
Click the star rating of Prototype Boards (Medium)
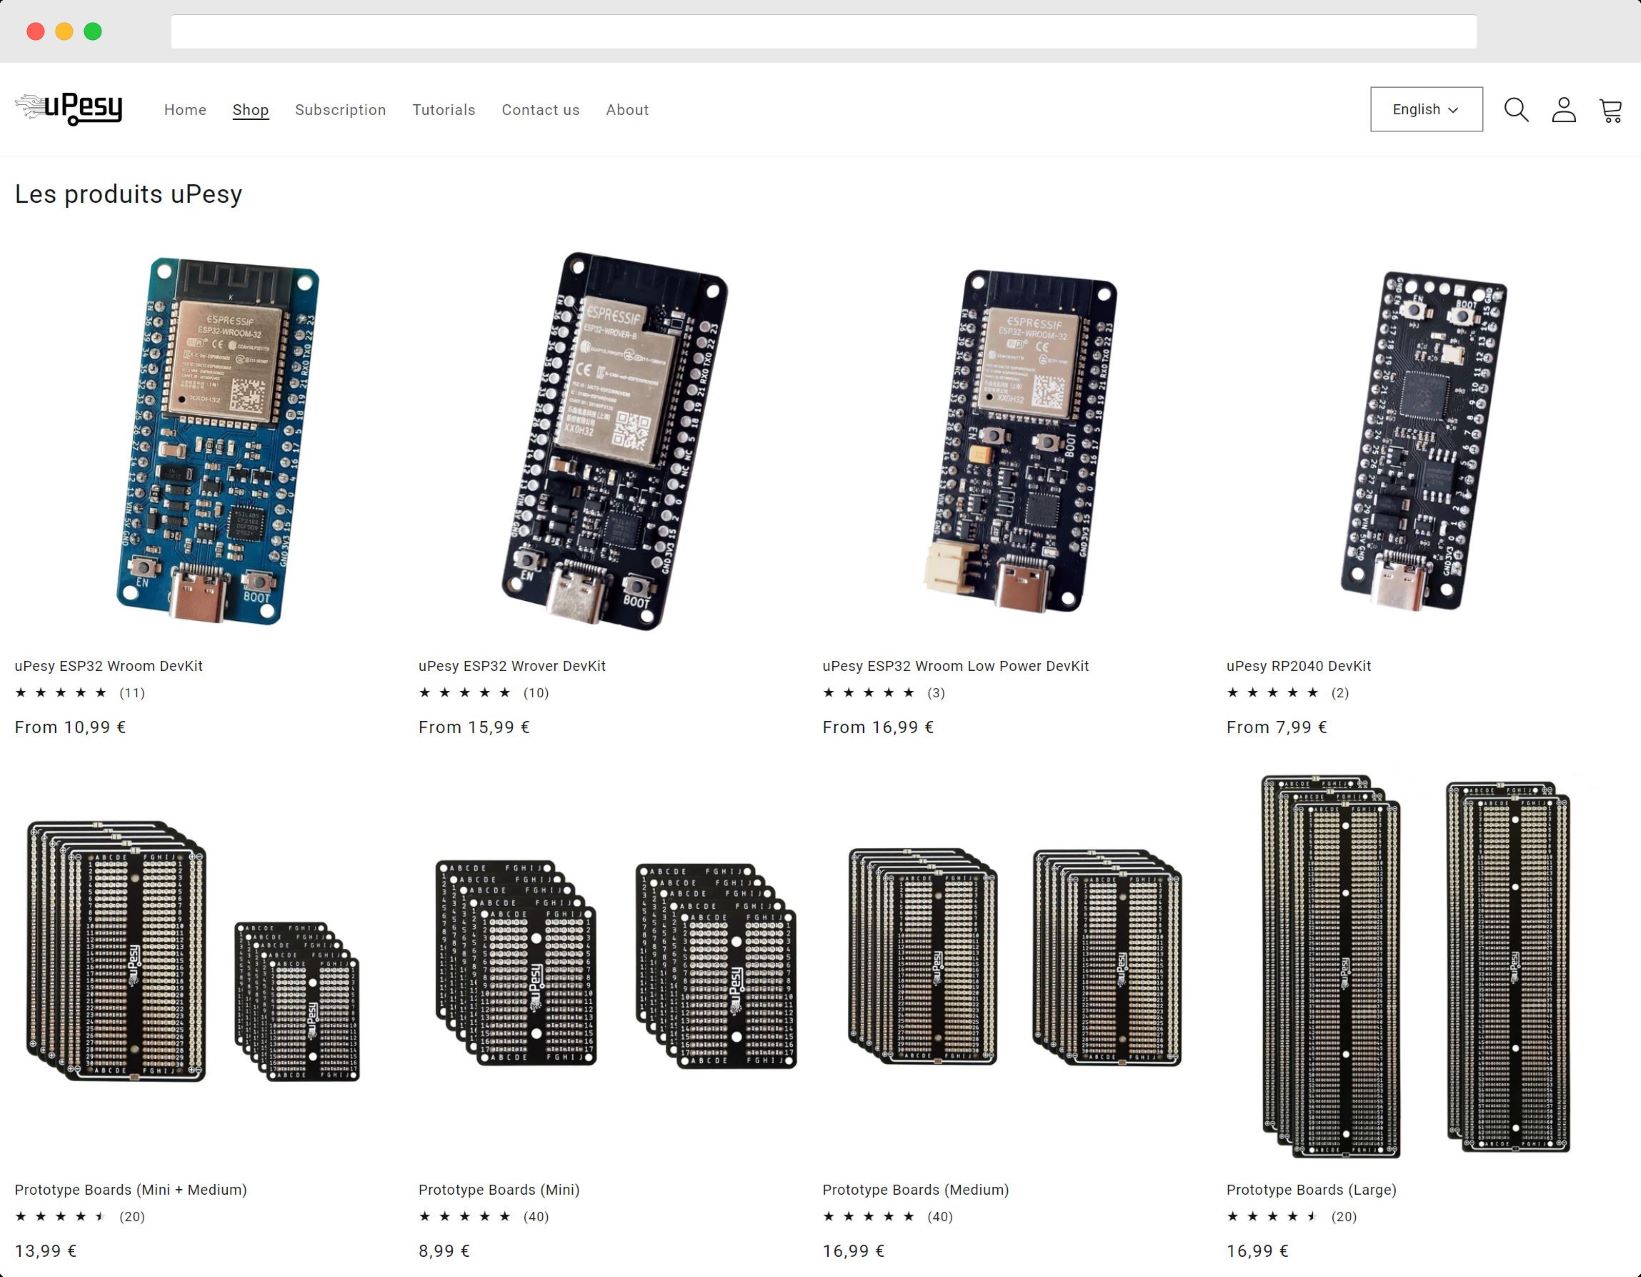pyautogui.click(x=869, y=1217)
